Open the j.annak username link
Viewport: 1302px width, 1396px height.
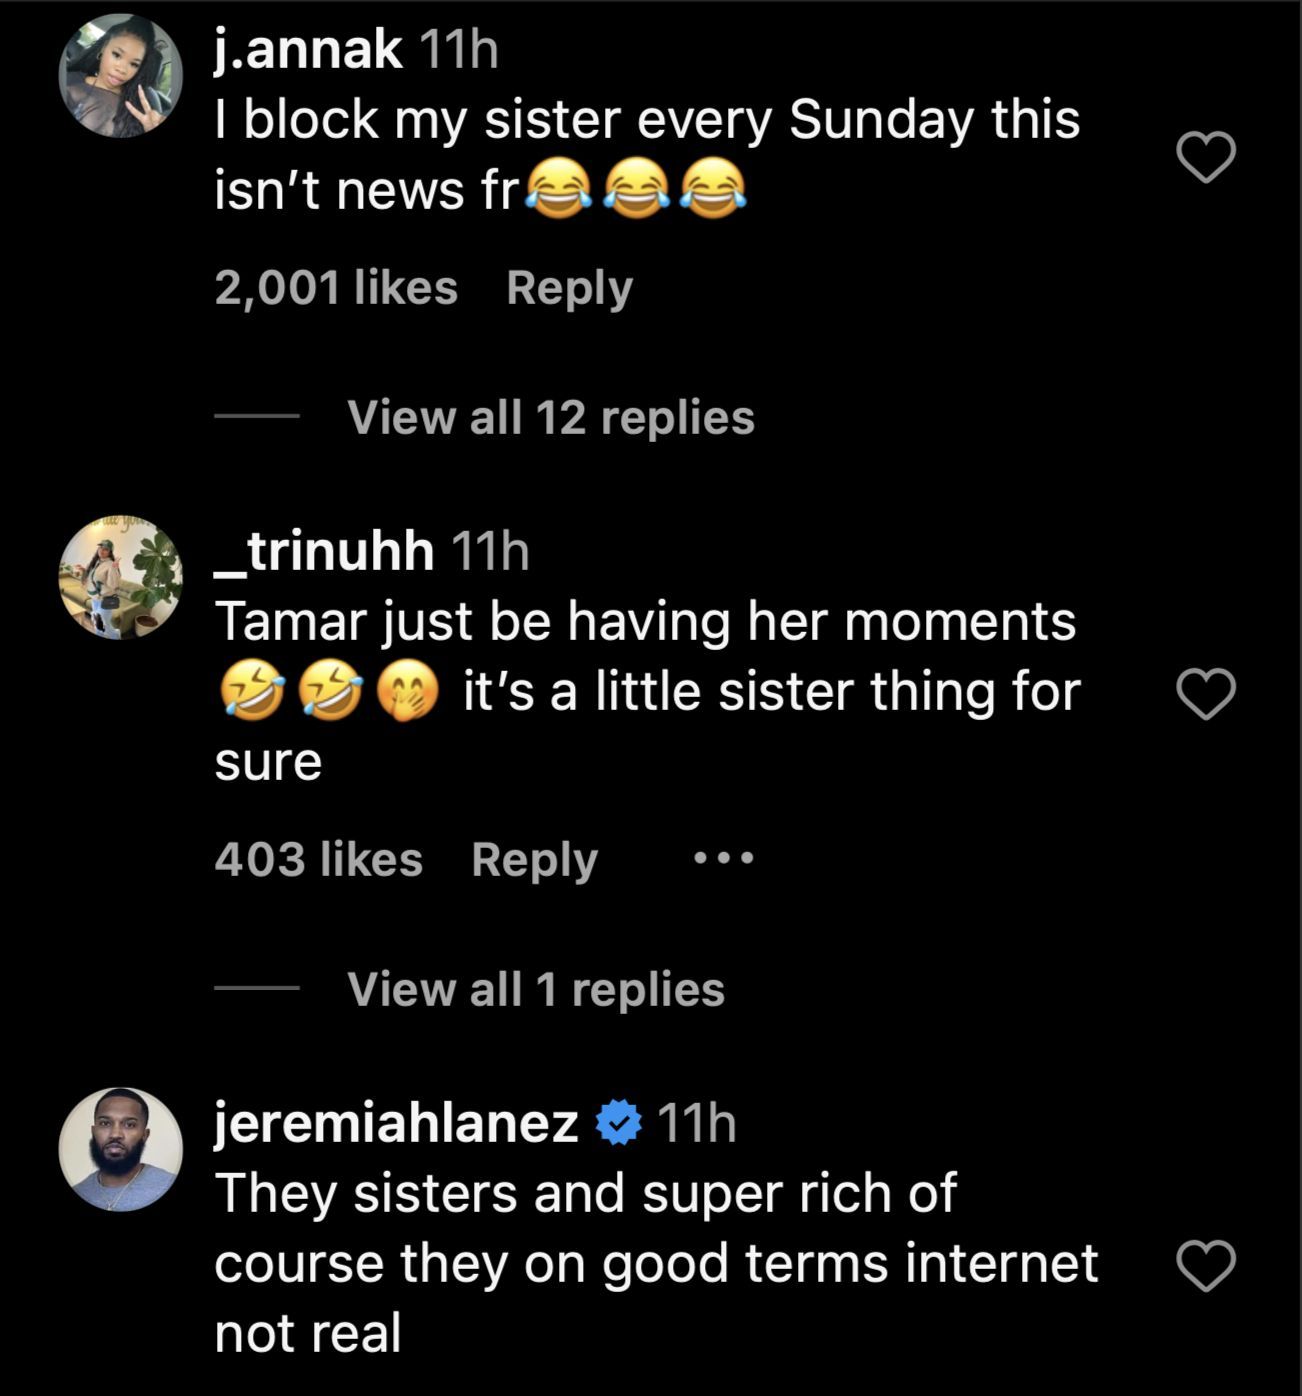[x=308, y=50]
